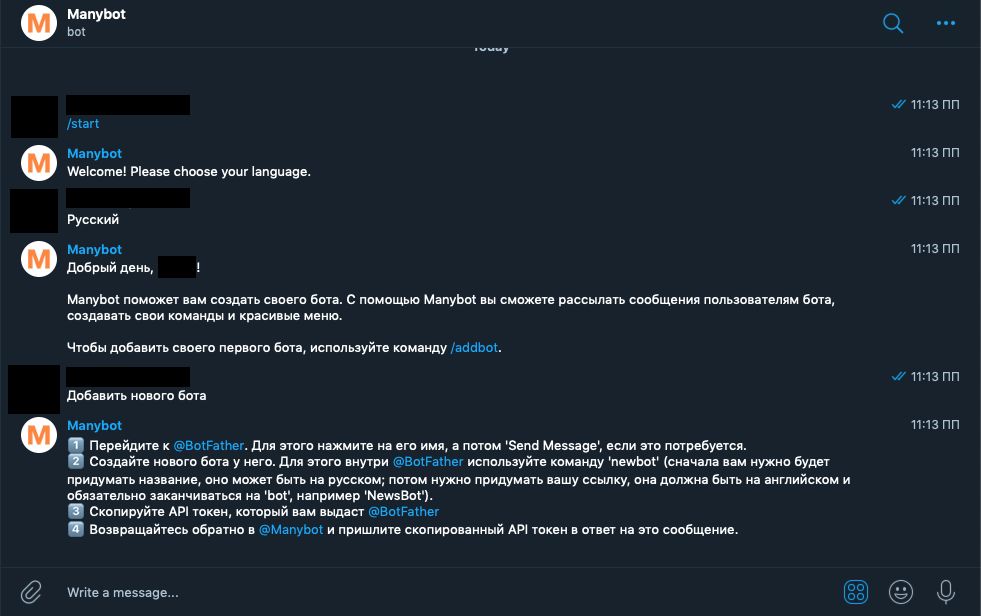The image size is (981, 616).
Task: Click the orange Manybot avatar beside a message
Action: click(x=38, y=162)
